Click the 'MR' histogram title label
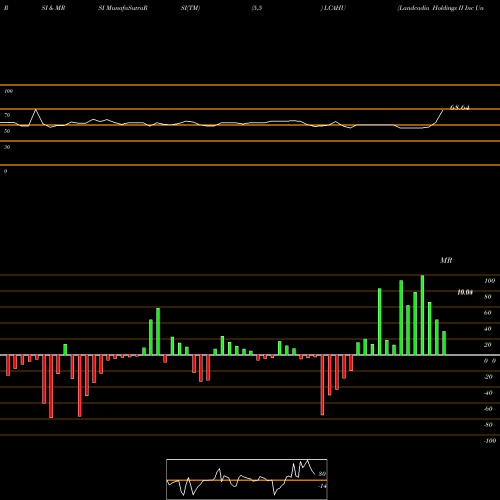 coord(446,260)
